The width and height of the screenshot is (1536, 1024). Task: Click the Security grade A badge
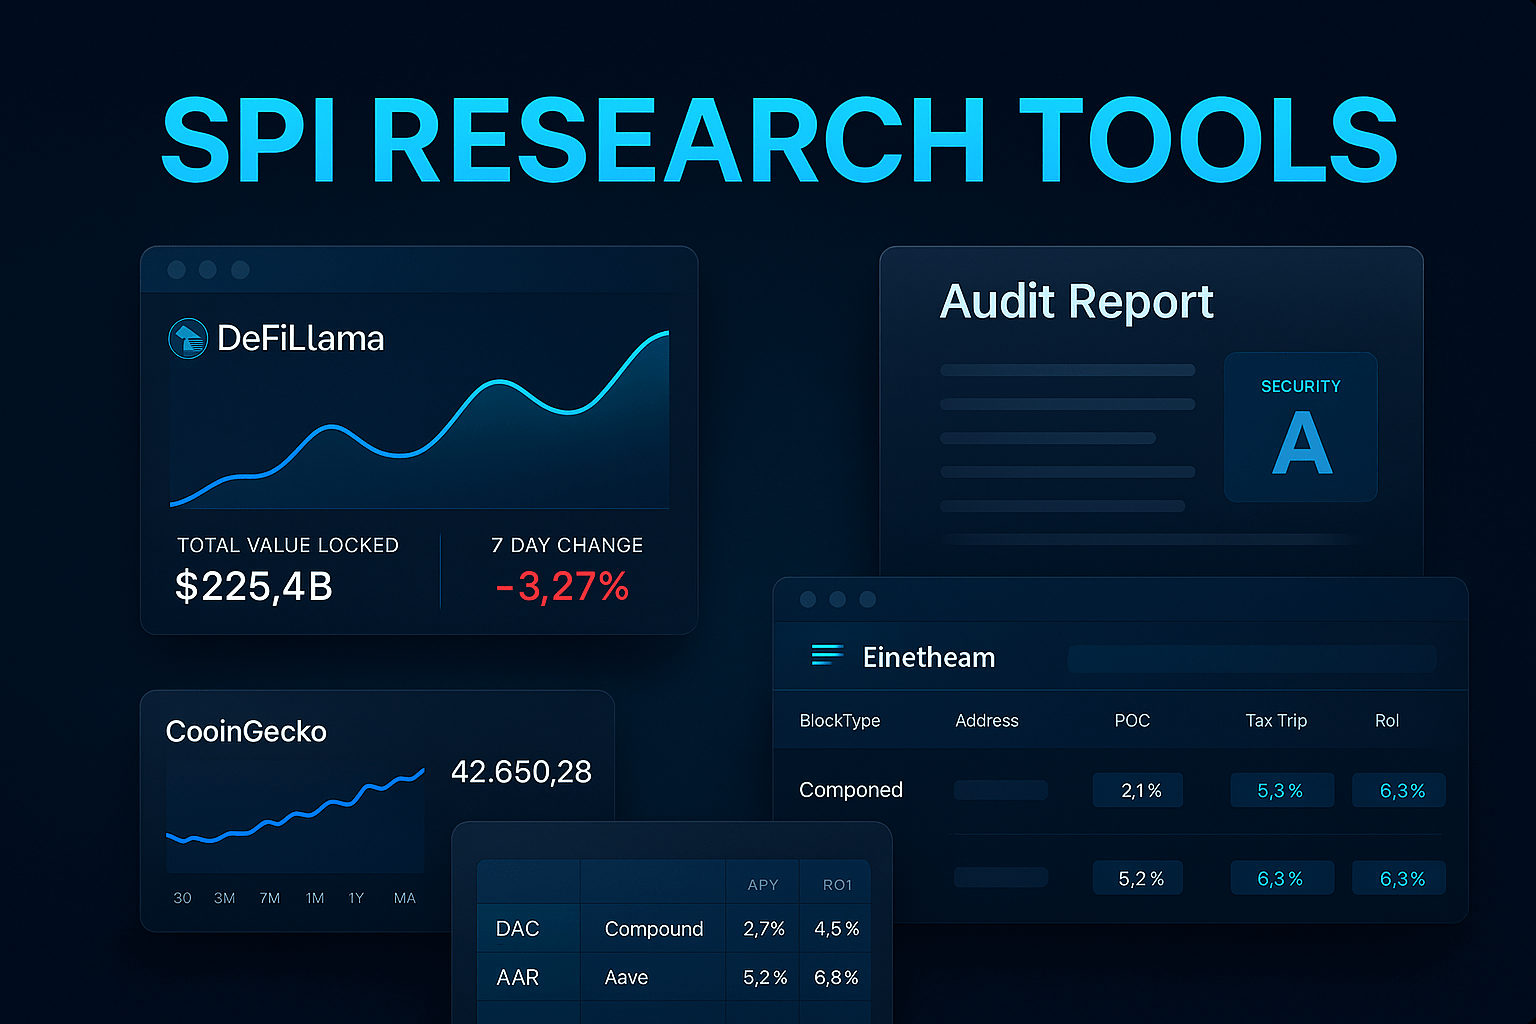tap(1300, 427)
